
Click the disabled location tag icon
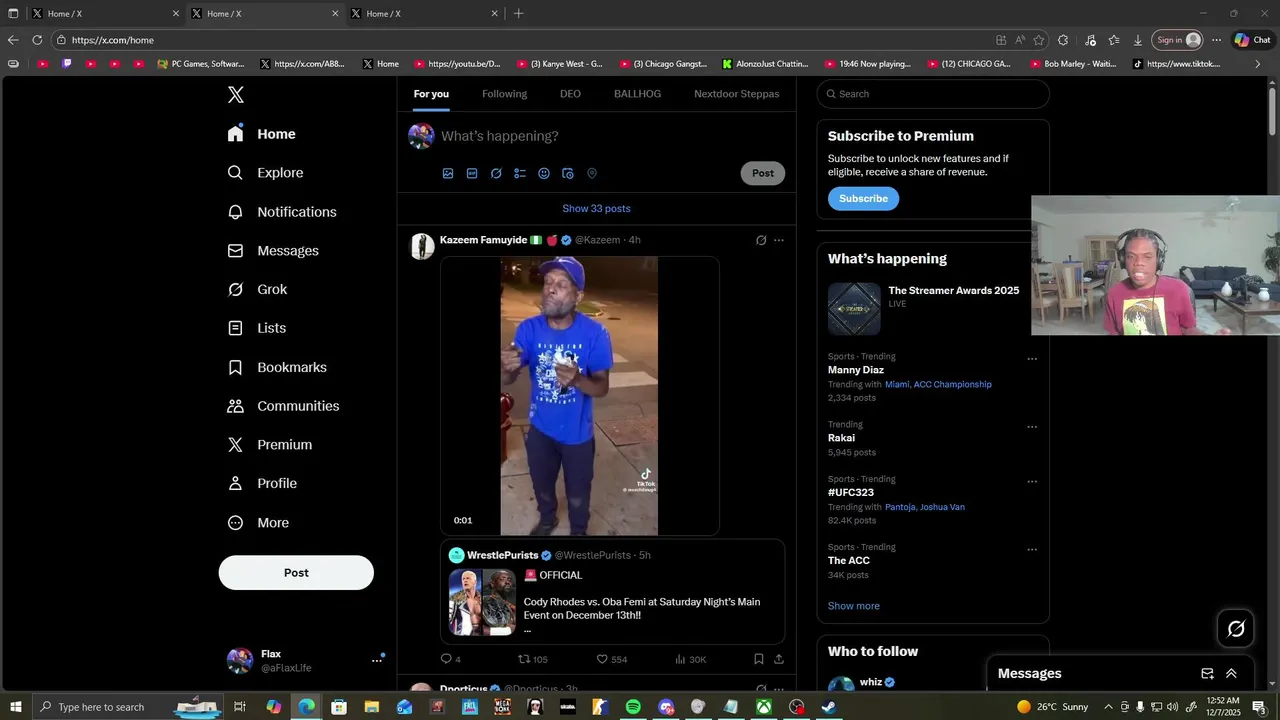592,173
